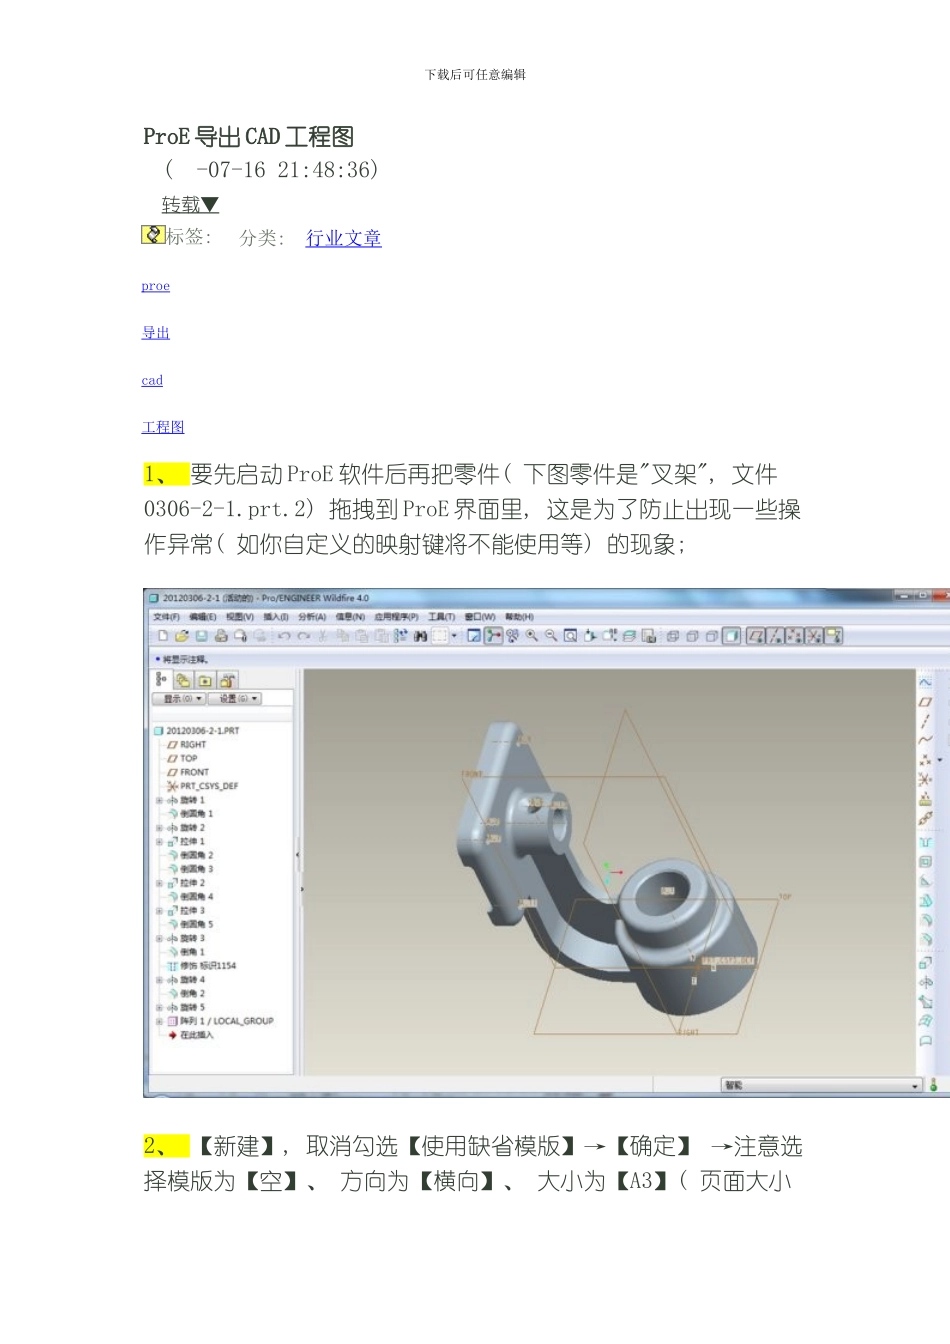
Task: Click the cad tag link
Action: (x=152, y=380)
